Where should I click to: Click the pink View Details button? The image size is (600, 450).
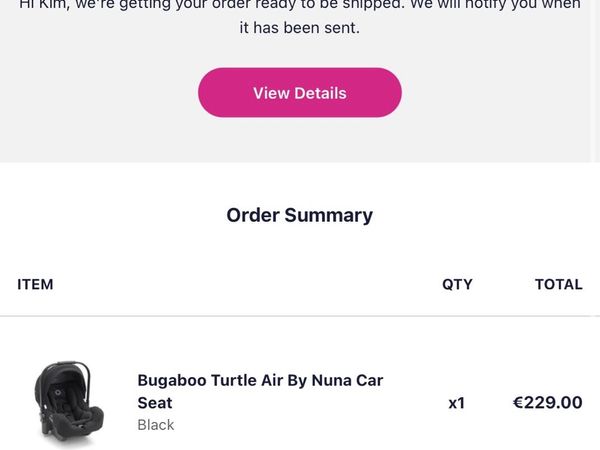coord(300,93)
